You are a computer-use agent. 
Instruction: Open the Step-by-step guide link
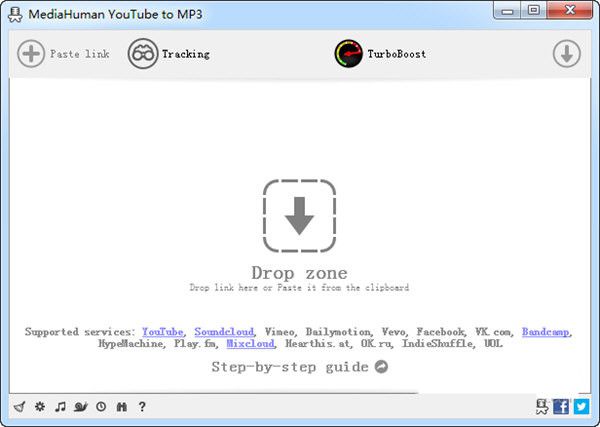(x=290, y=367)
